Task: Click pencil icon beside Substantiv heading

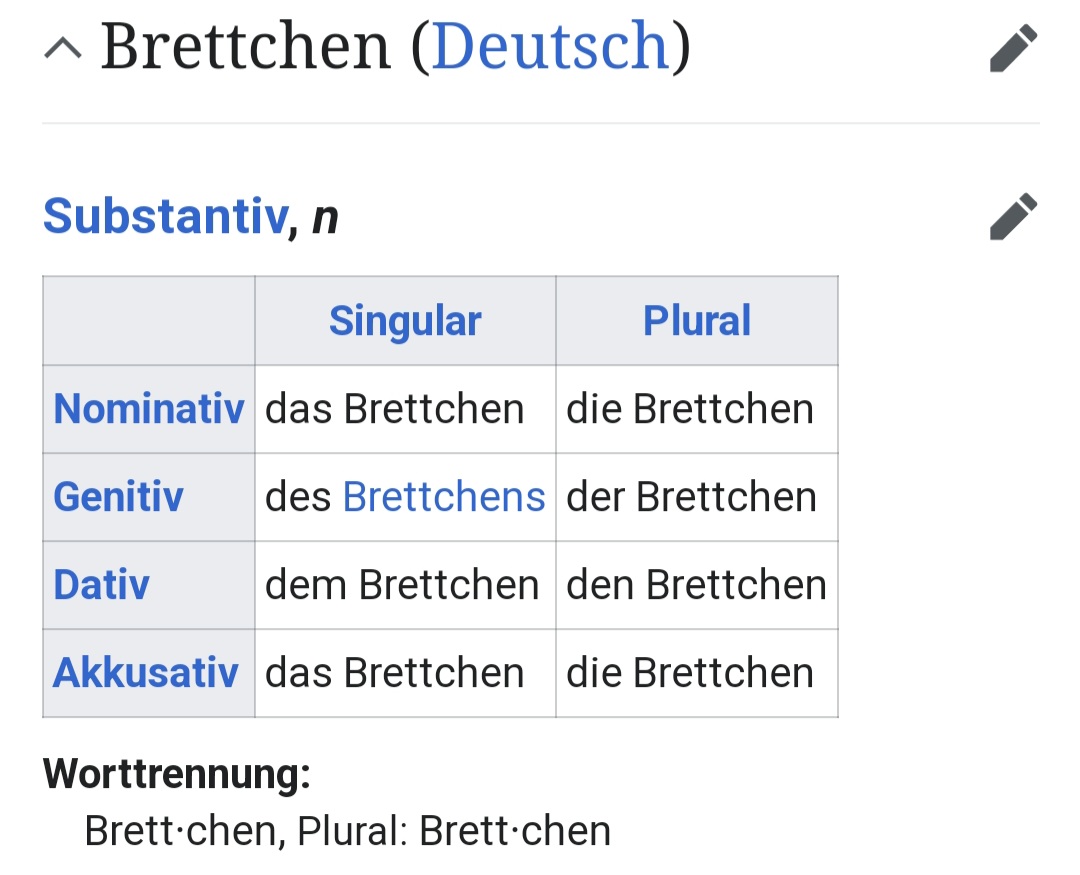Action: point(1013,217)
